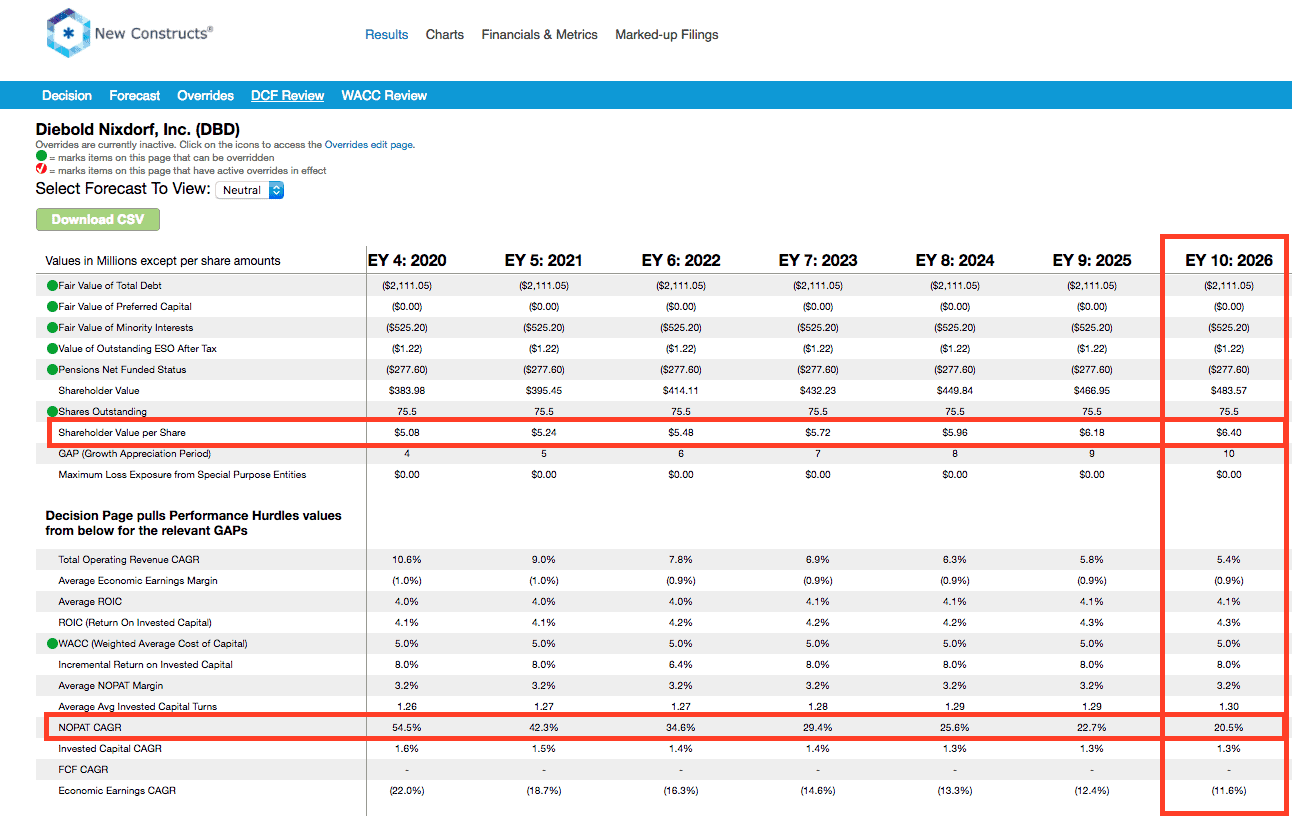Click the 54.5% NOPAT CAGR cell

(x=407, y=728)
